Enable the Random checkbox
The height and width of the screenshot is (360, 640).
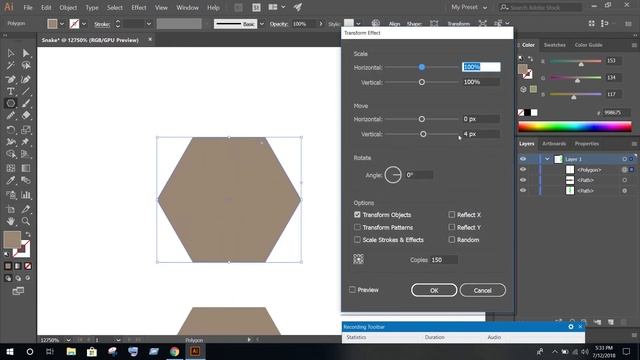451,240
